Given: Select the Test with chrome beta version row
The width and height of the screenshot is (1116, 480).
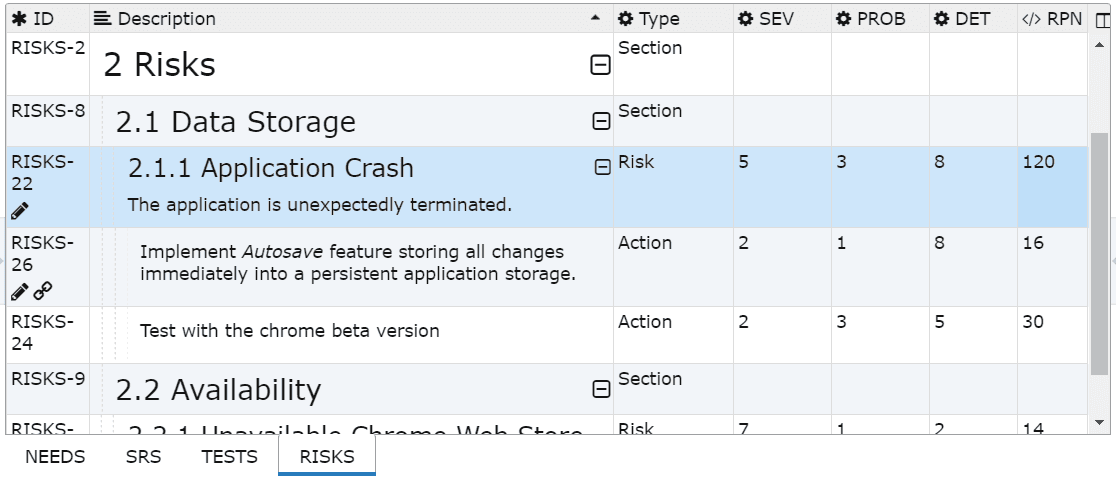Looking at the screenshot, I should pyautogui.click(x=290, y=331).
